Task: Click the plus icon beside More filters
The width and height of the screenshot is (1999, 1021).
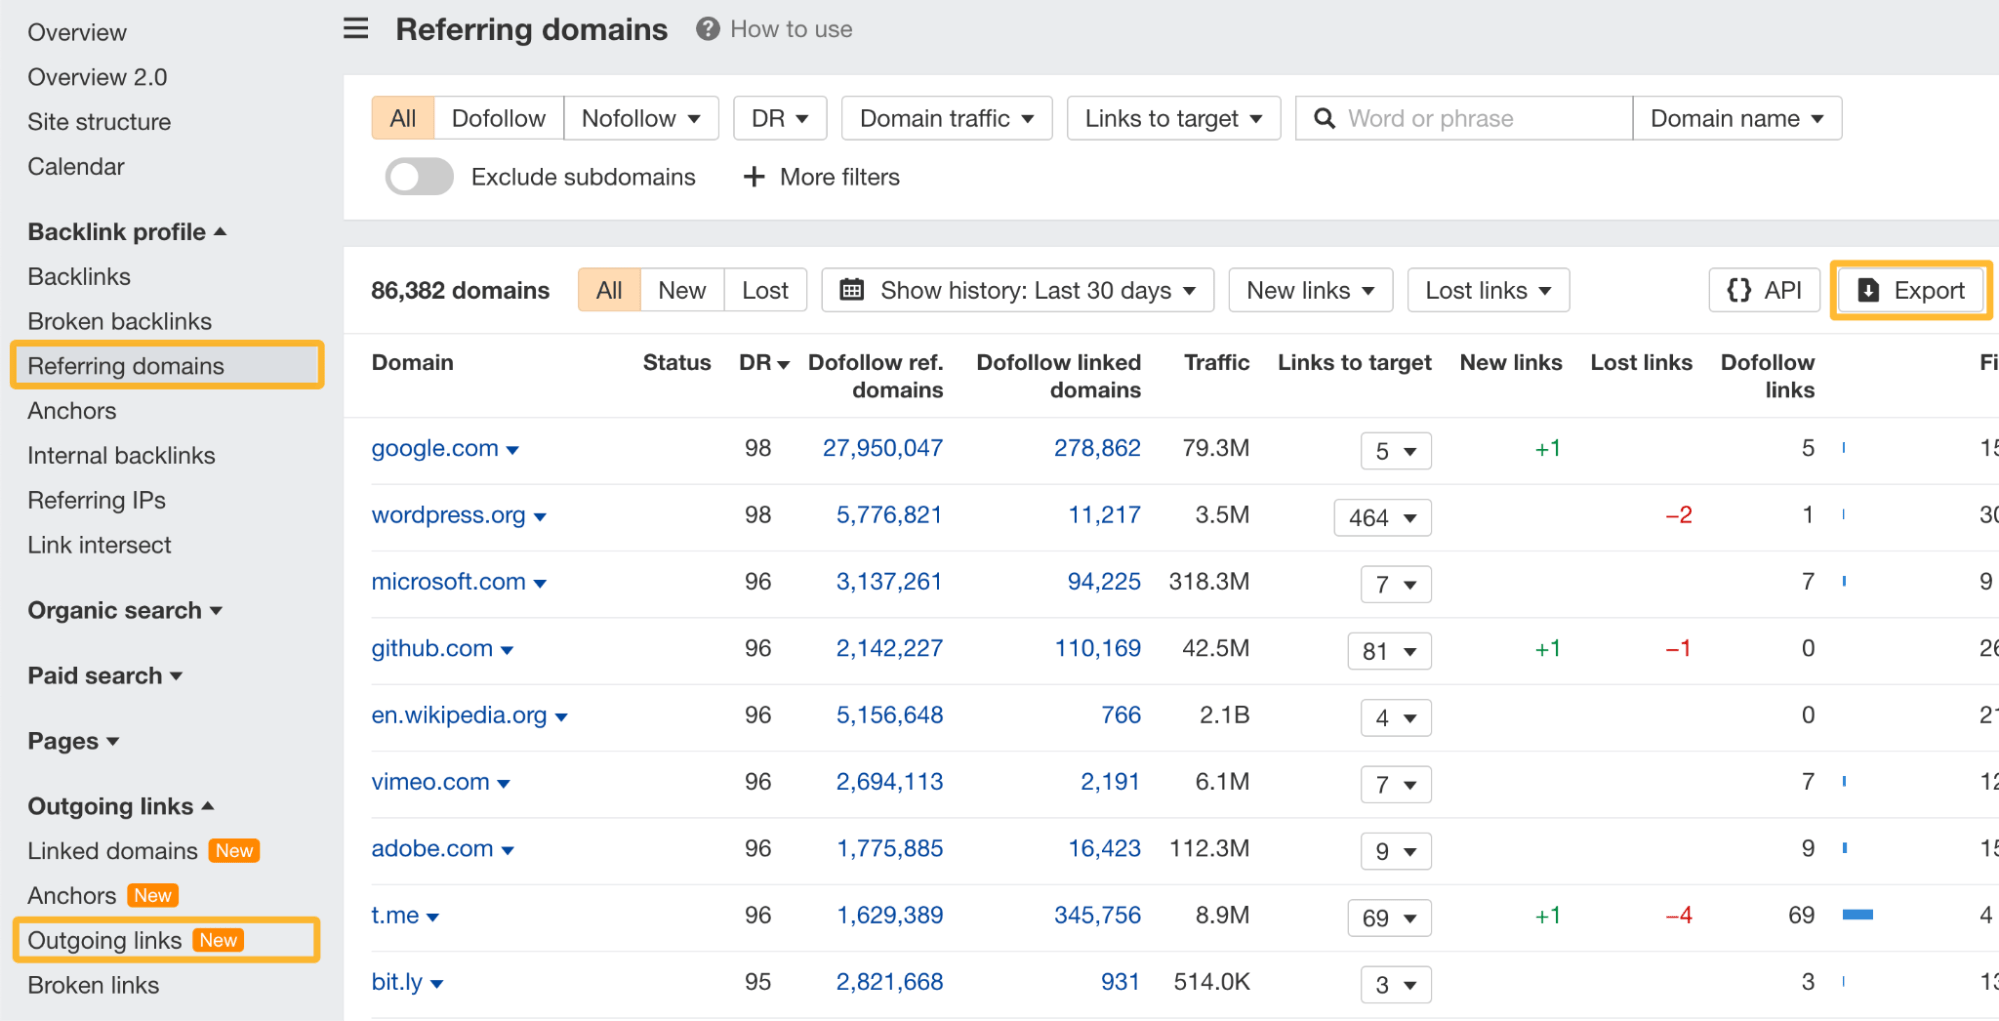Action: pyautogui.click(x=755, y=177)
